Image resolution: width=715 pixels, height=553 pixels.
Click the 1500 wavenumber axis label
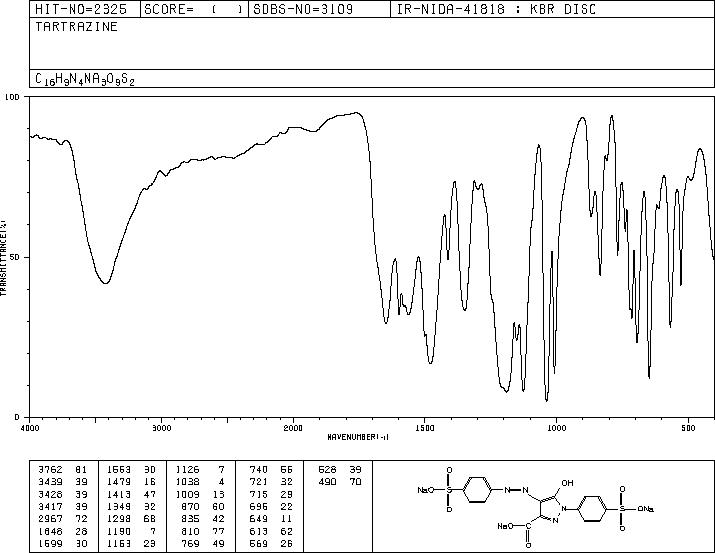coord(425,428)
